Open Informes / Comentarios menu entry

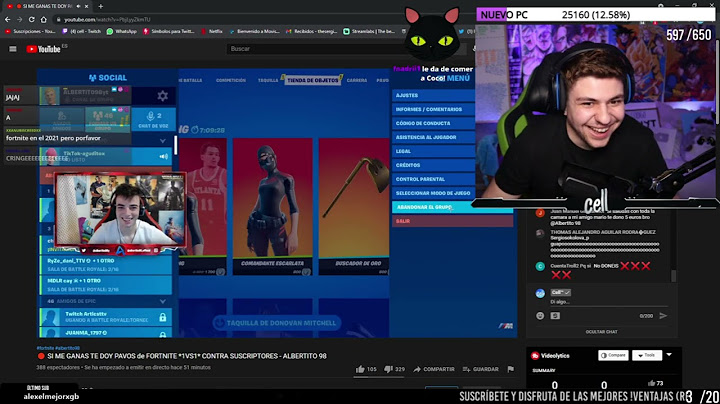click(x=433, y=109)
